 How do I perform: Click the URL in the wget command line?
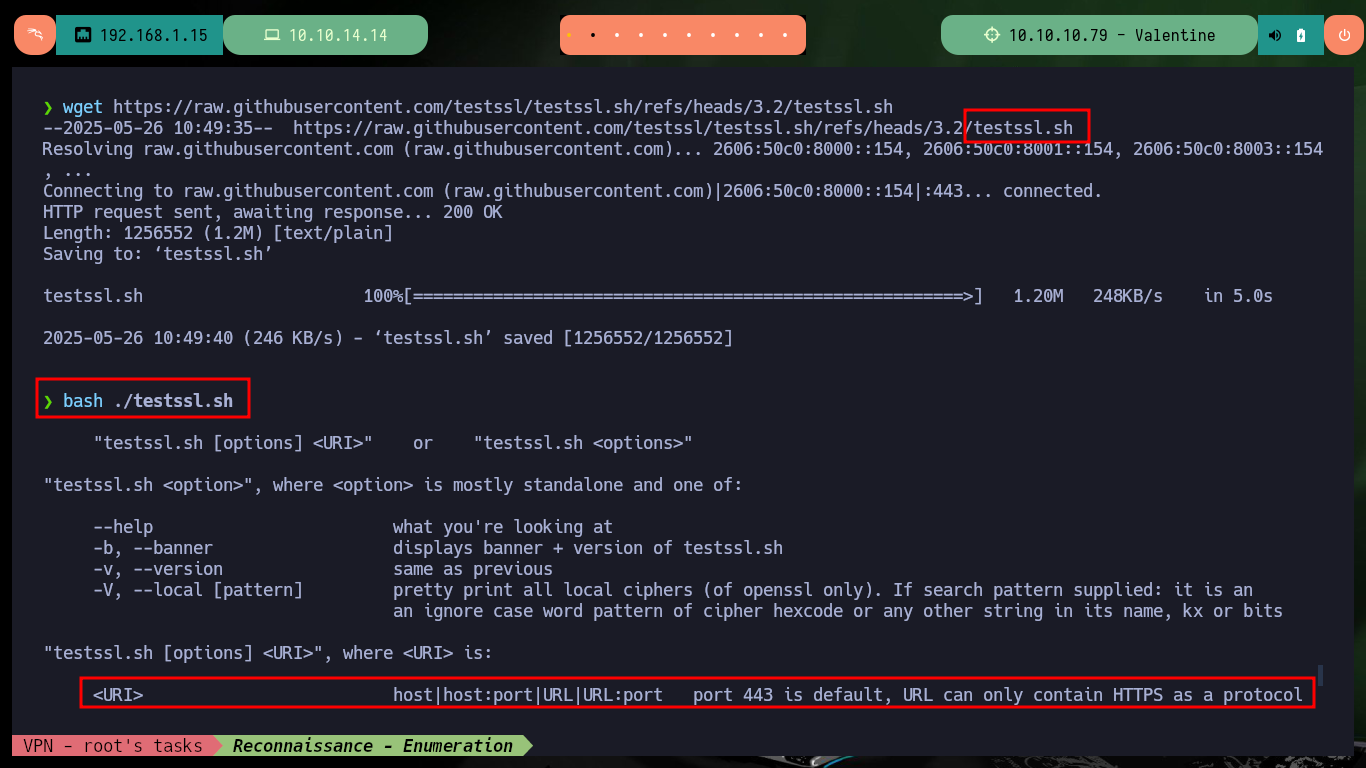(x=503, y=107)
